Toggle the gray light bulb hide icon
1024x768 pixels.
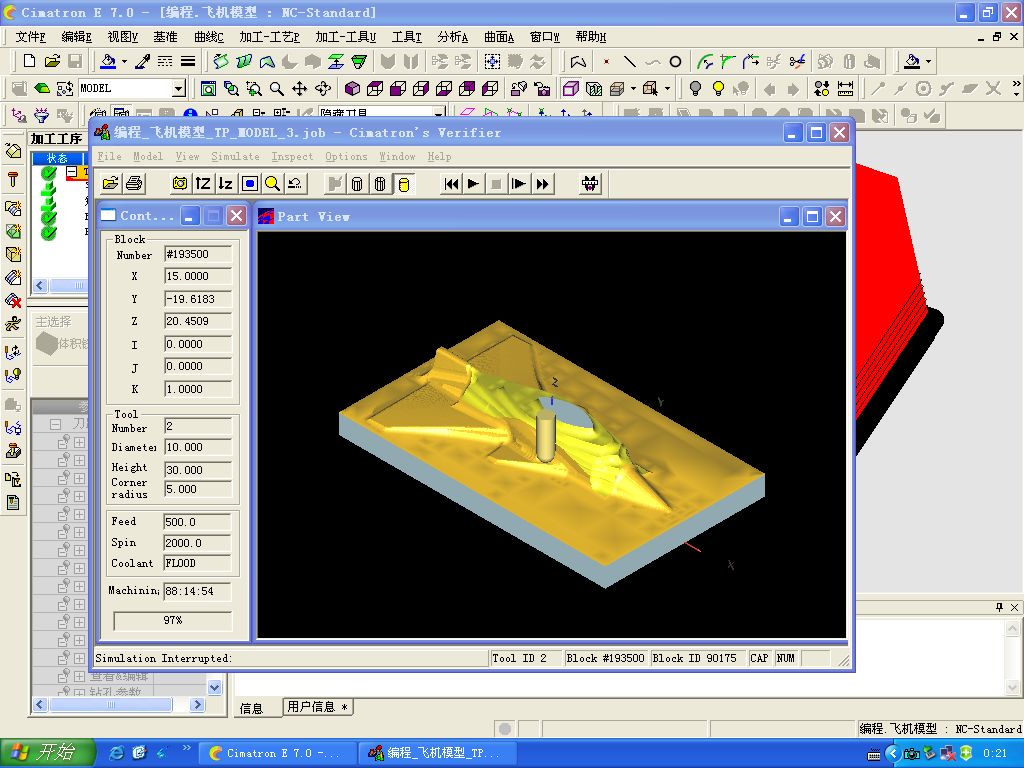696,88
